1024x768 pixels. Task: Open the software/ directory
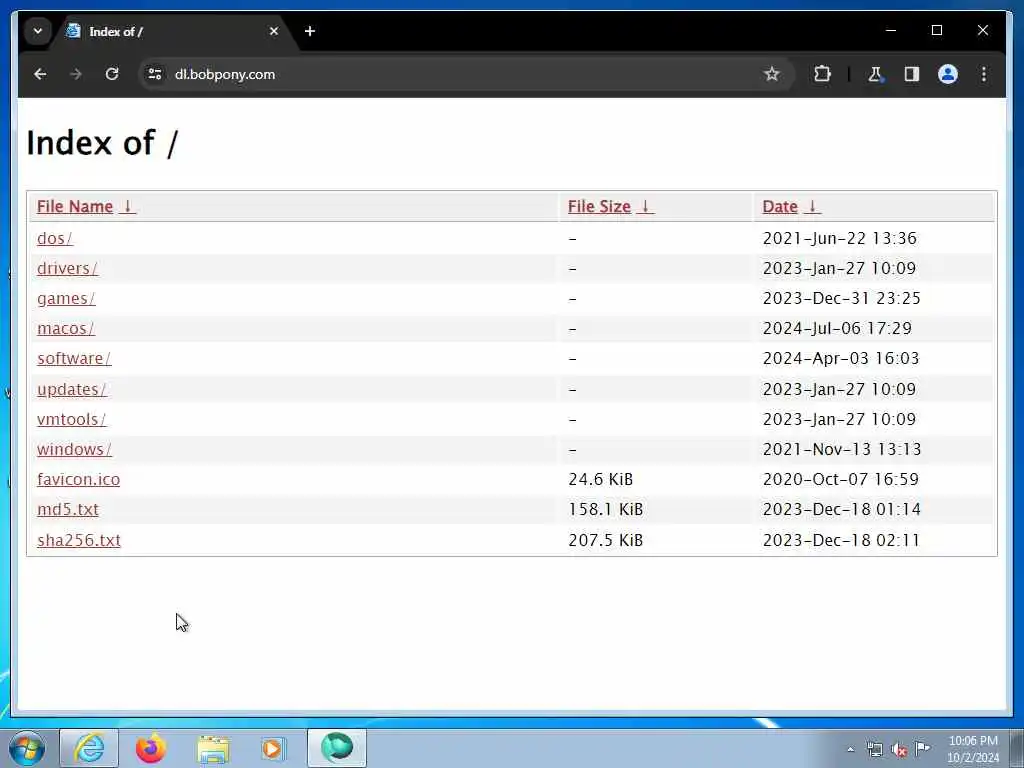(74, 359)
